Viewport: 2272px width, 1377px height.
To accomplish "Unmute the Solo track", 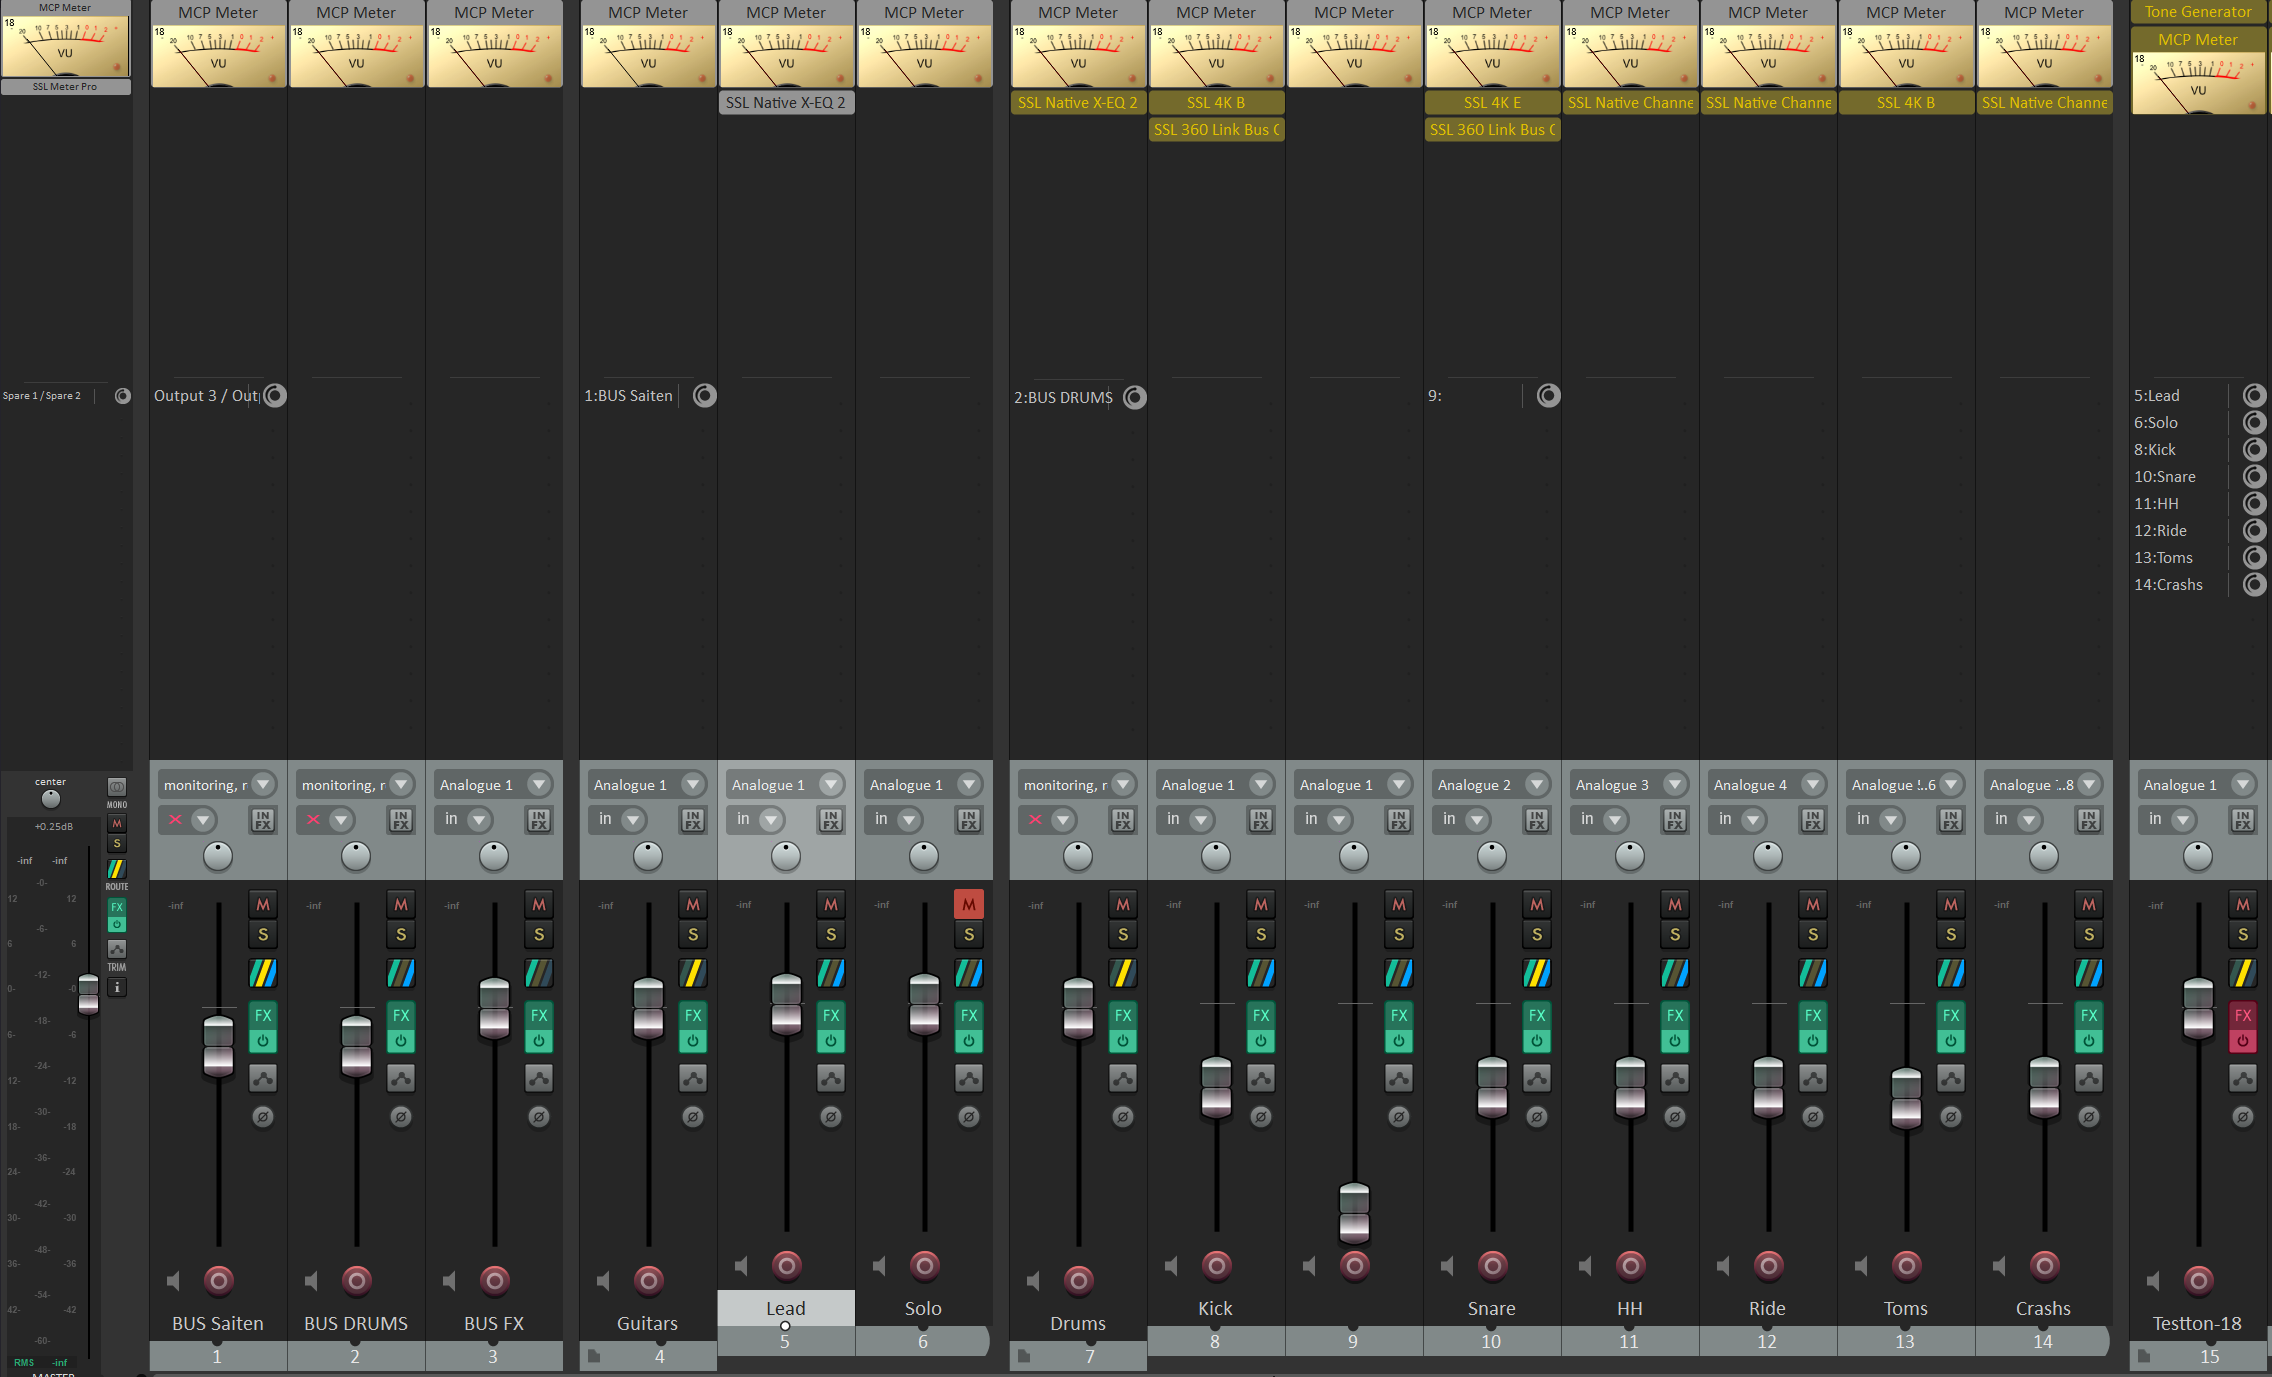I will [968, 904].
